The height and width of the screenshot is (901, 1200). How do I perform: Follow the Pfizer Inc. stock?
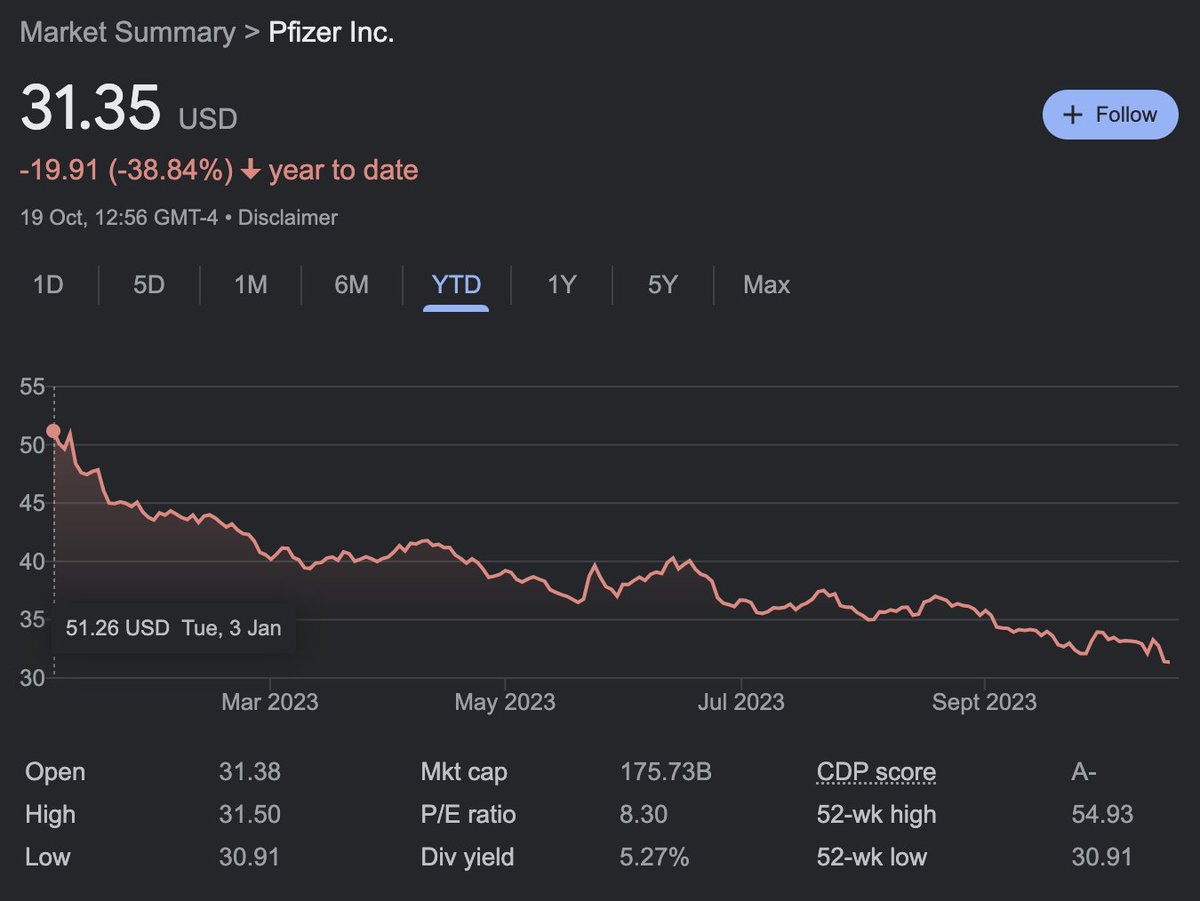coord(1110,115)
